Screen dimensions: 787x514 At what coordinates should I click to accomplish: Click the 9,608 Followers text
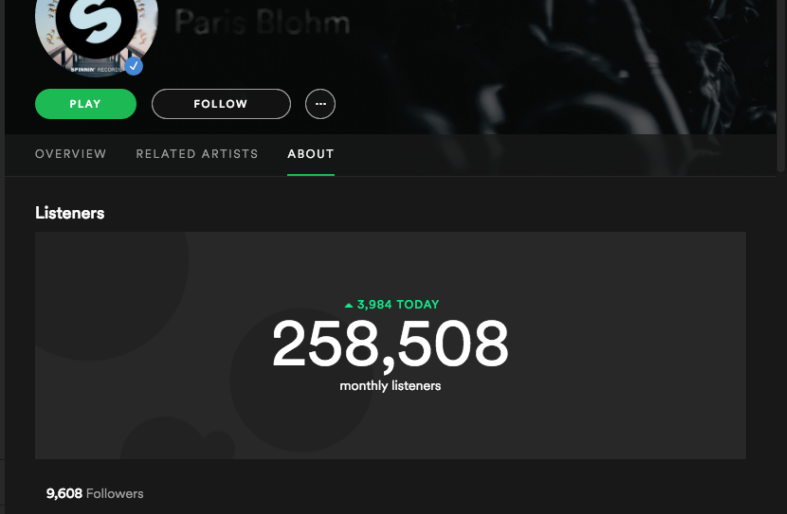(x=94, y=493)
